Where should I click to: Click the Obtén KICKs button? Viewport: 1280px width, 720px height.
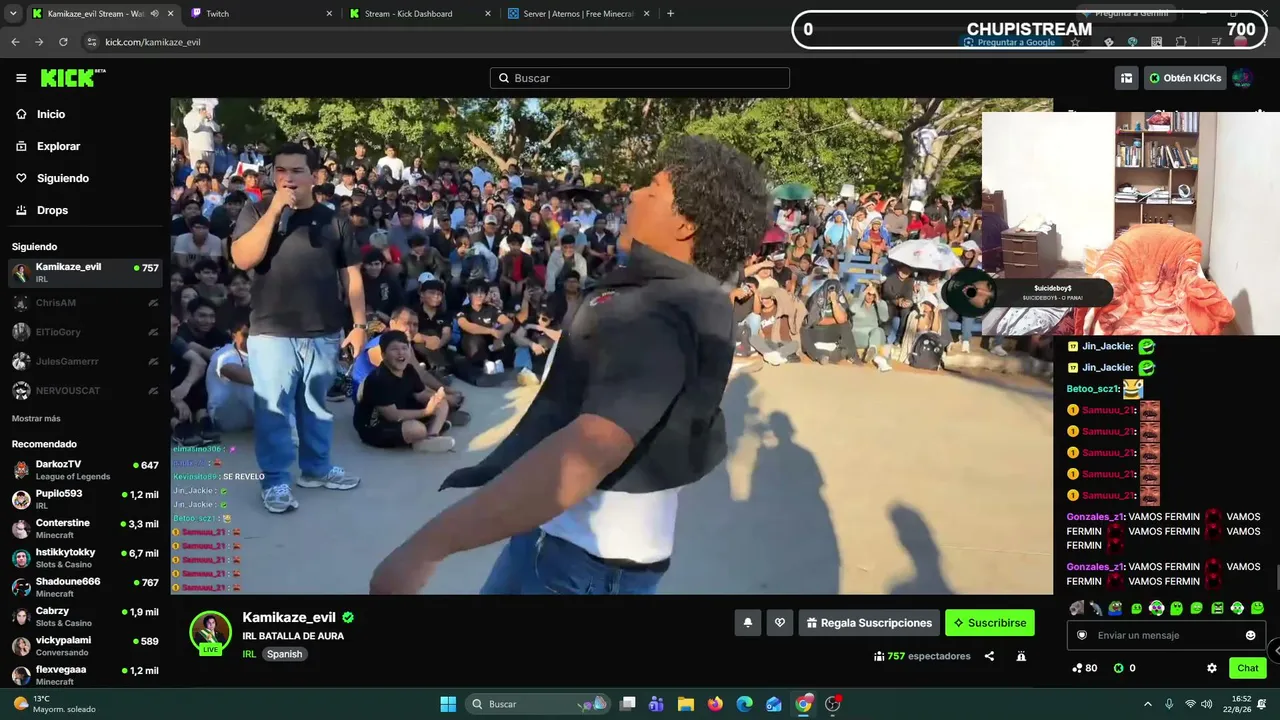pyautogui.click(x=1185, y=78)
